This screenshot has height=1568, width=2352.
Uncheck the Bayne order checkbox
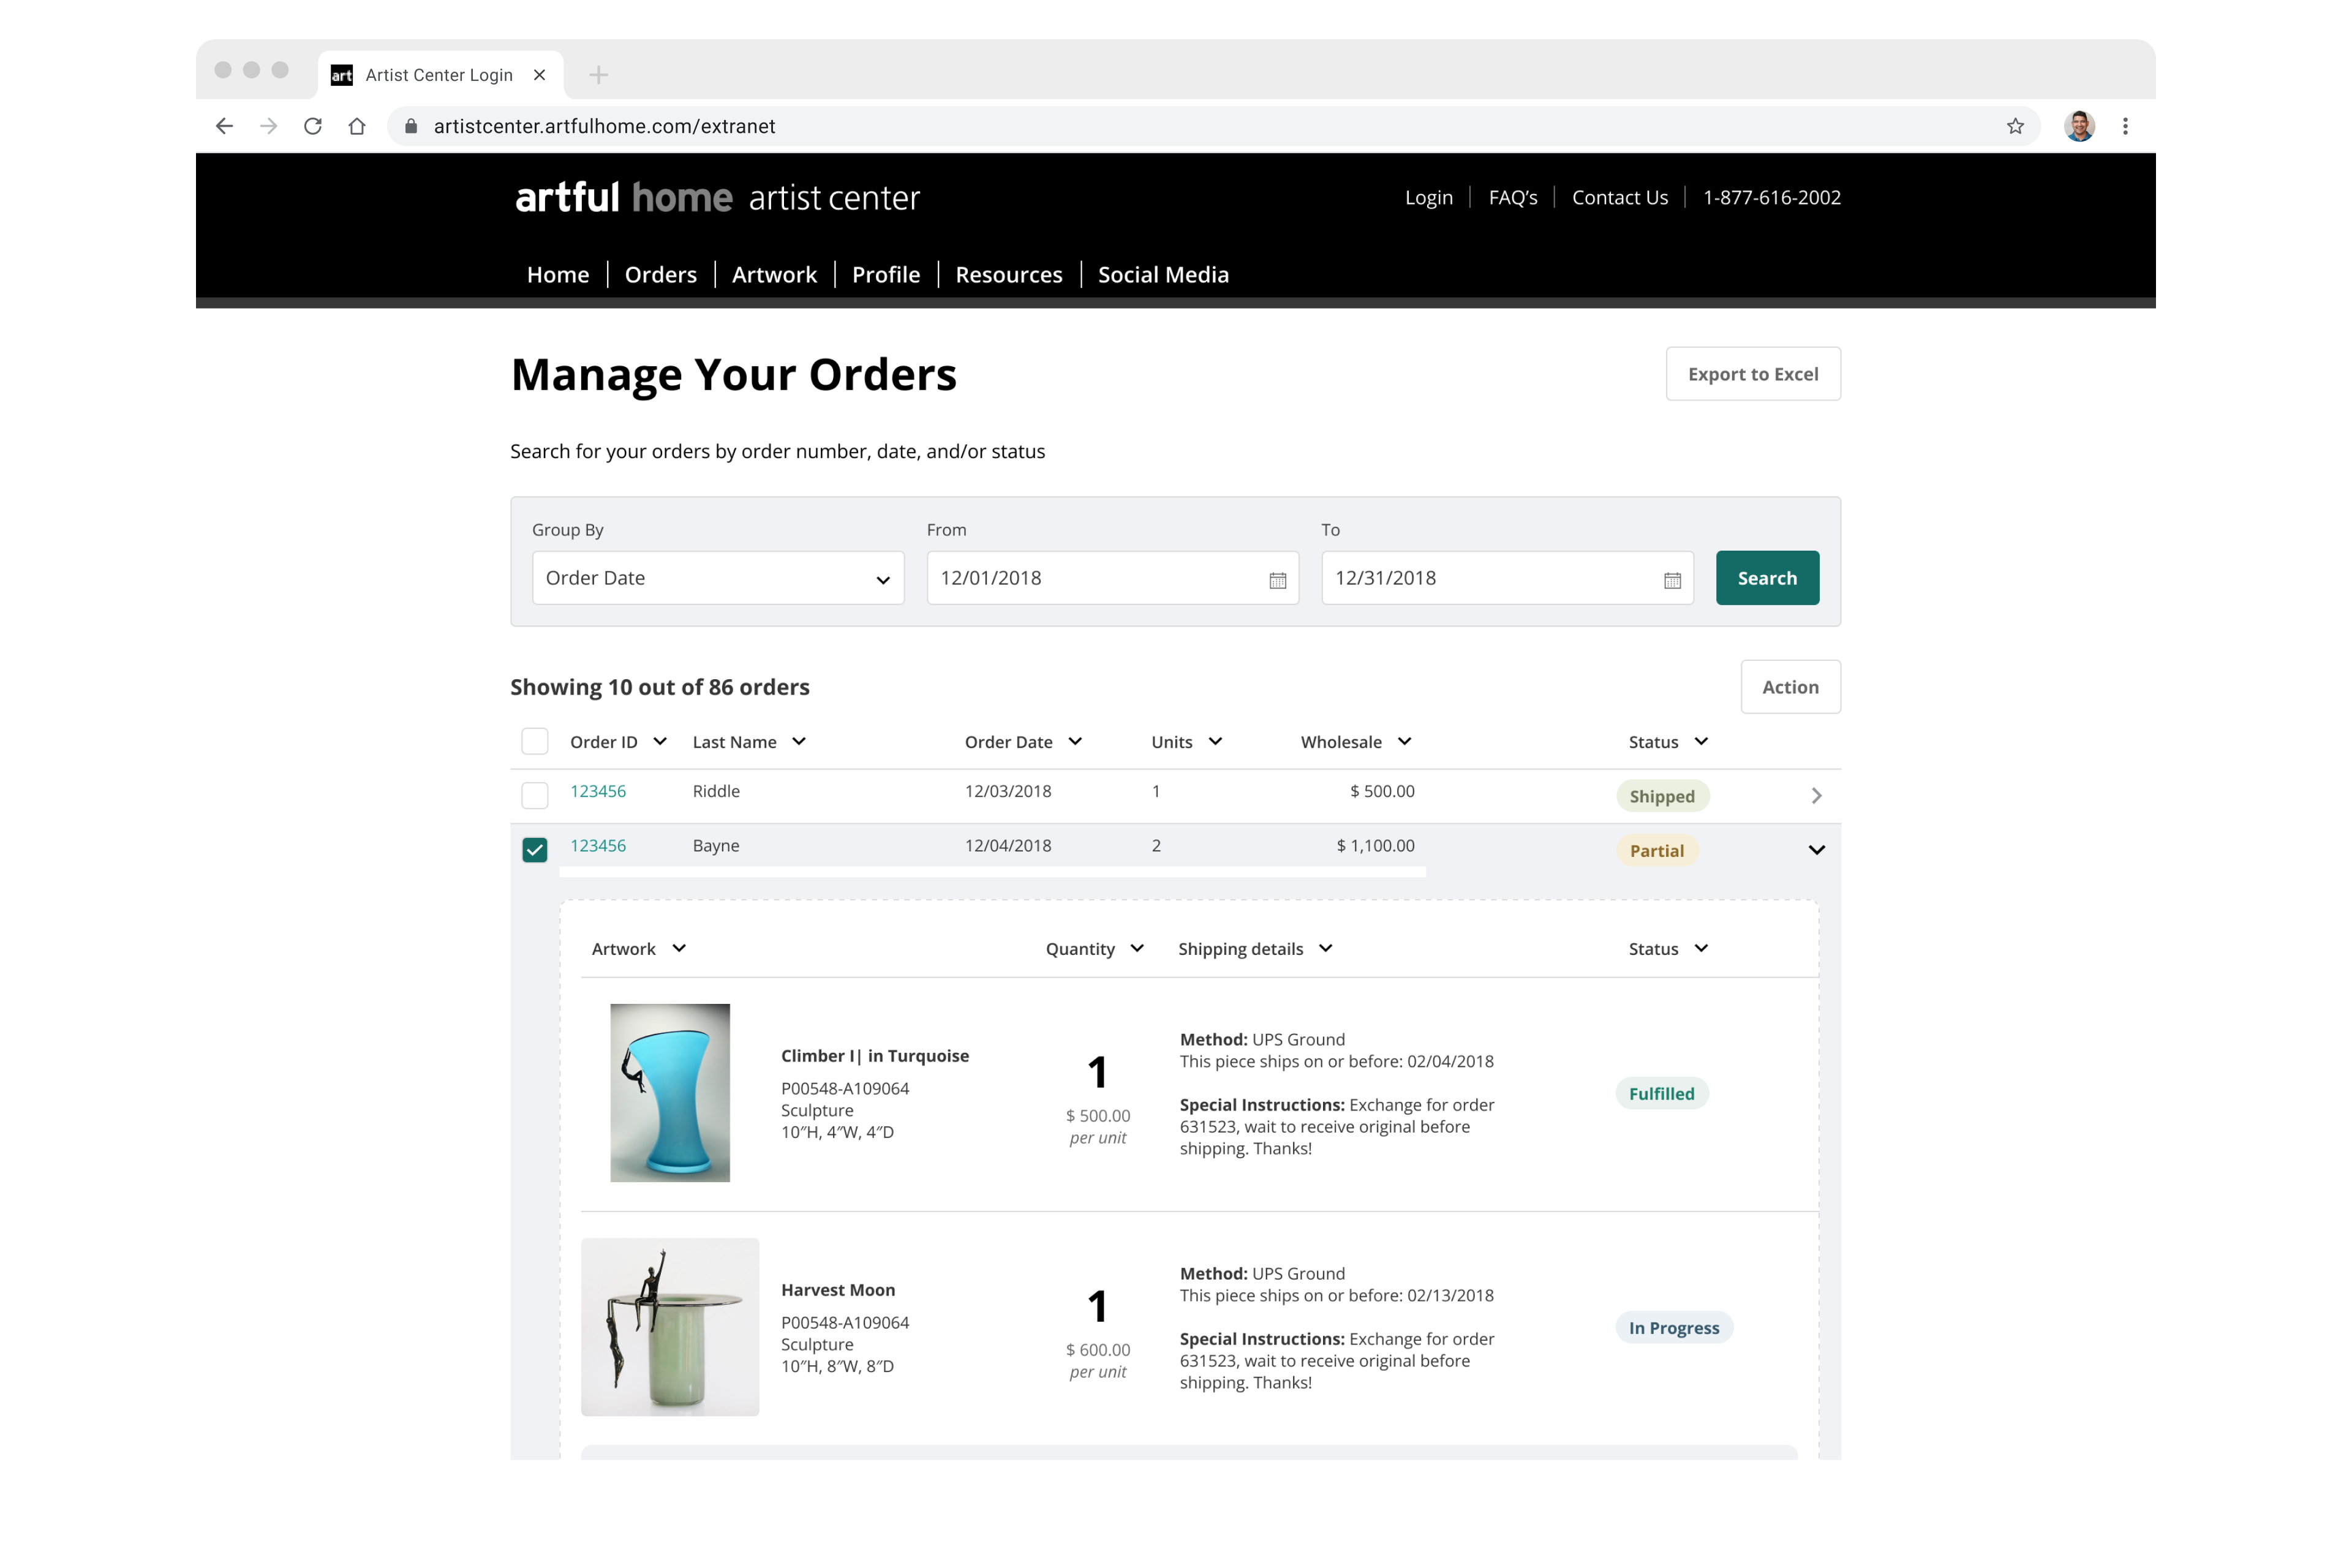[x=535, y=850]
